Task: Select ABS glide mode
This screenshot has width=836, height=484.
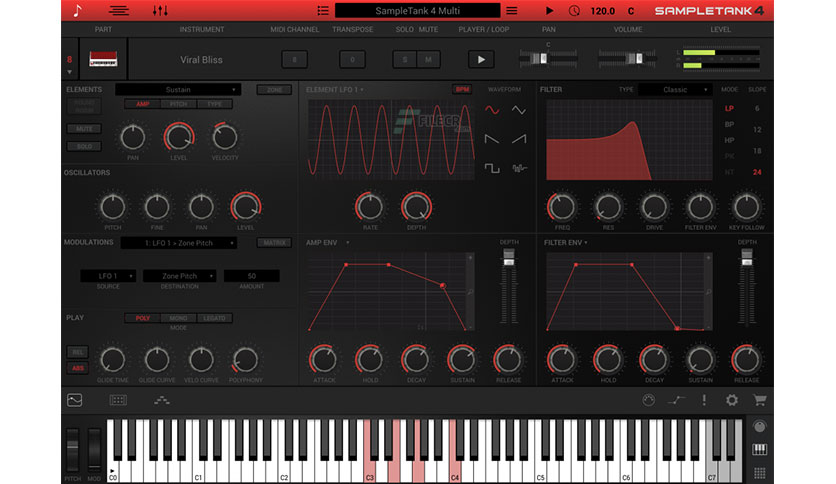Action: (78, 368)
